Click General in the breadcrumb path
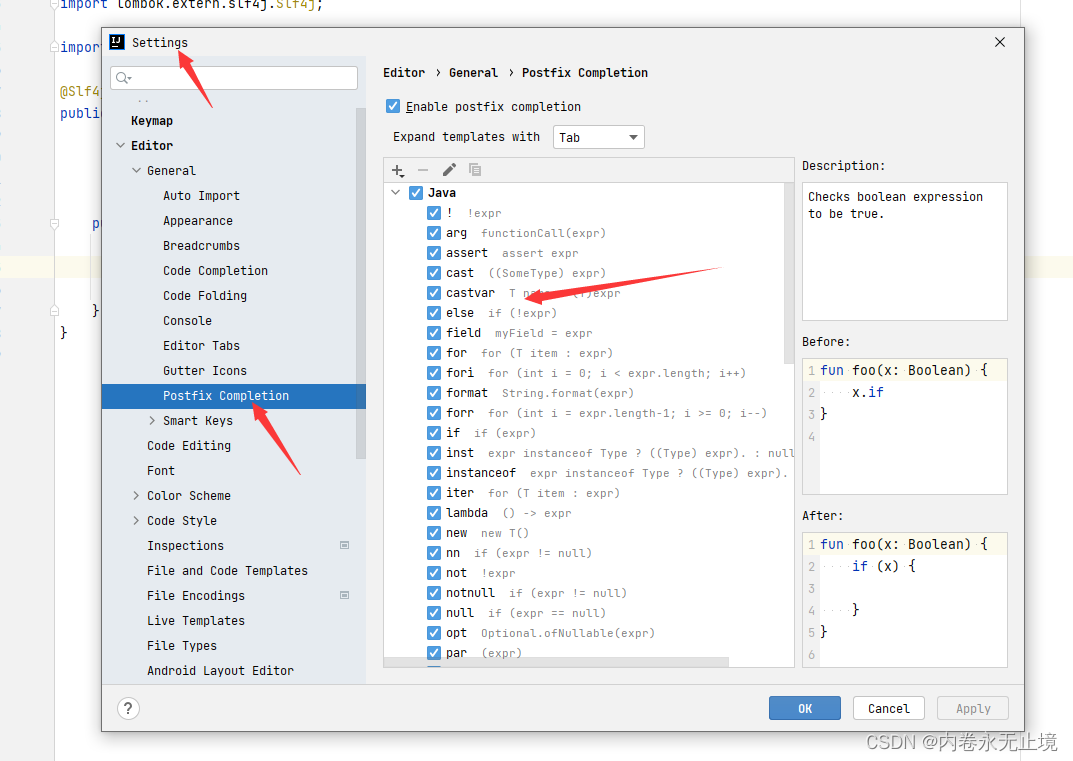 [474, 73]
